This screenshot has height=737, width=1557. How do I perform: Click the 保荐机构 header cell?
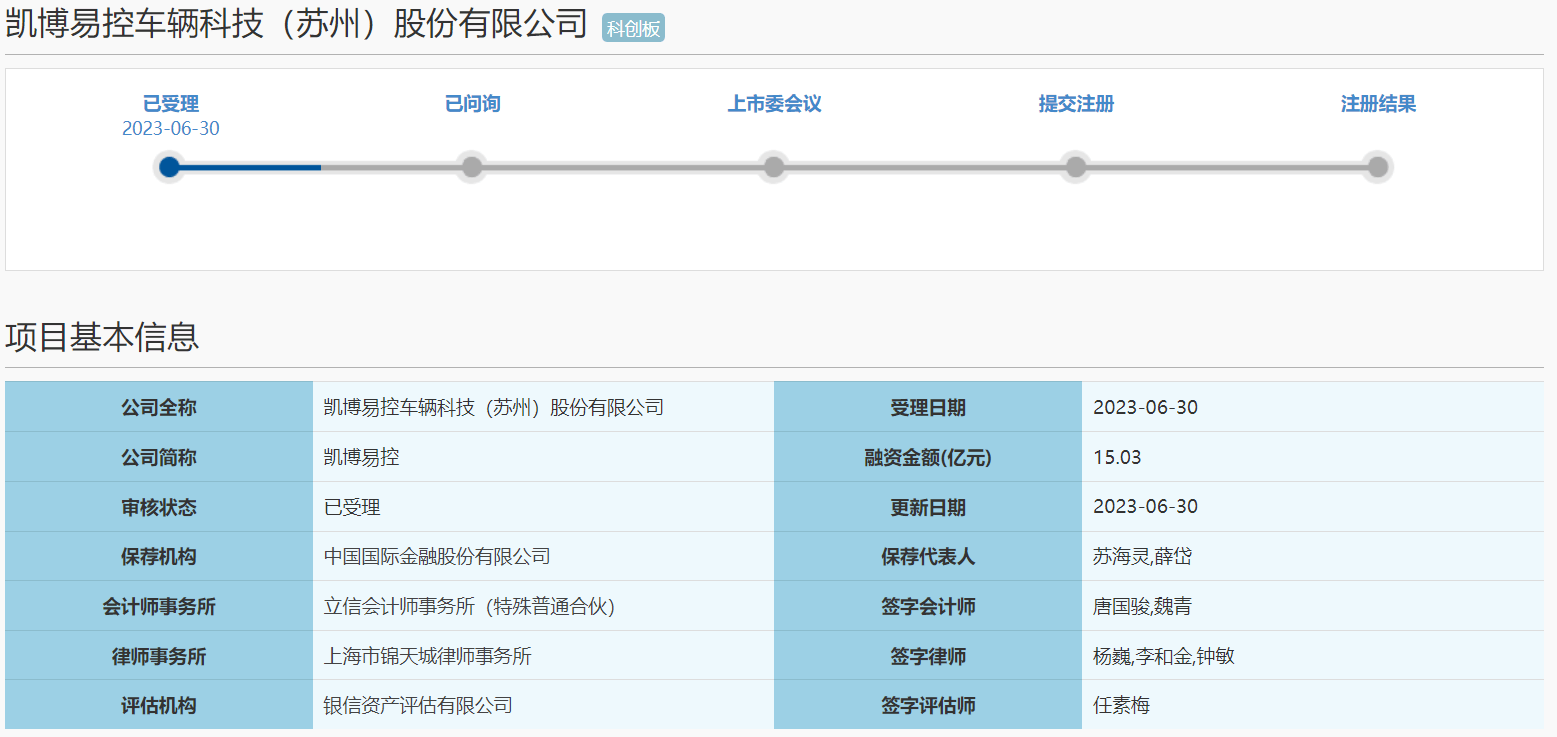click(159, 557)
